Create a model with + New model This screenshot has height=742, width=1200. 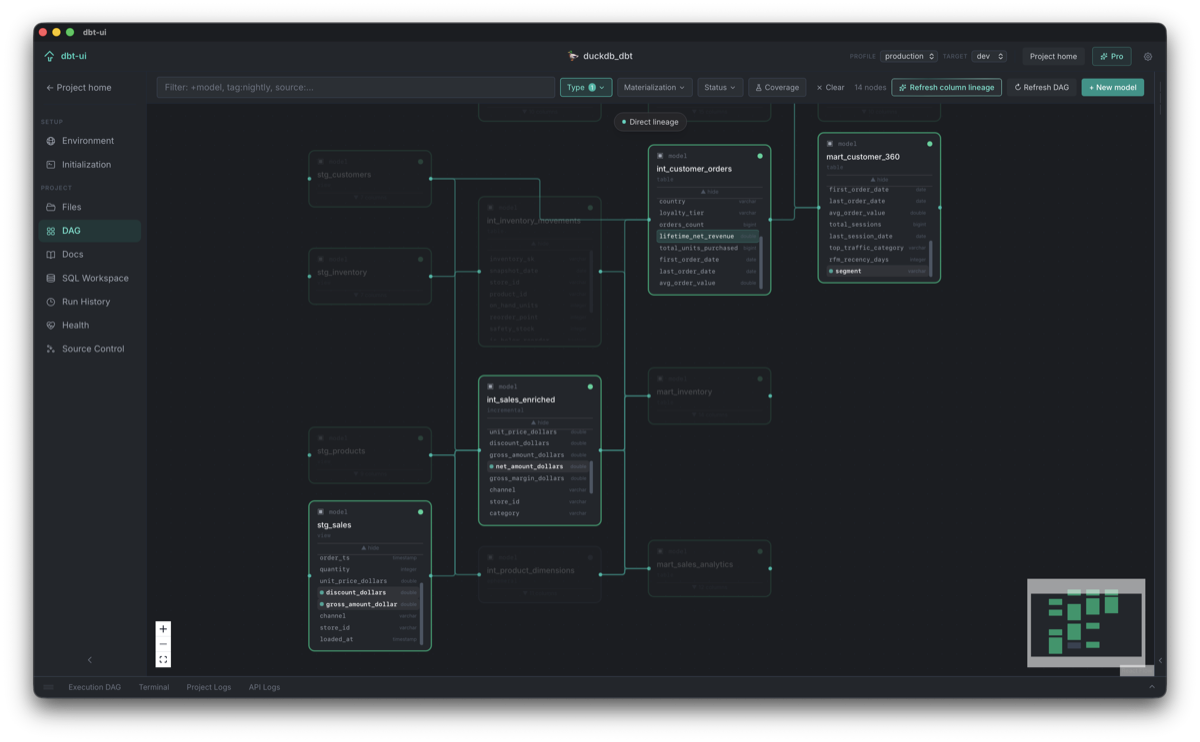tap(1113, 87)
